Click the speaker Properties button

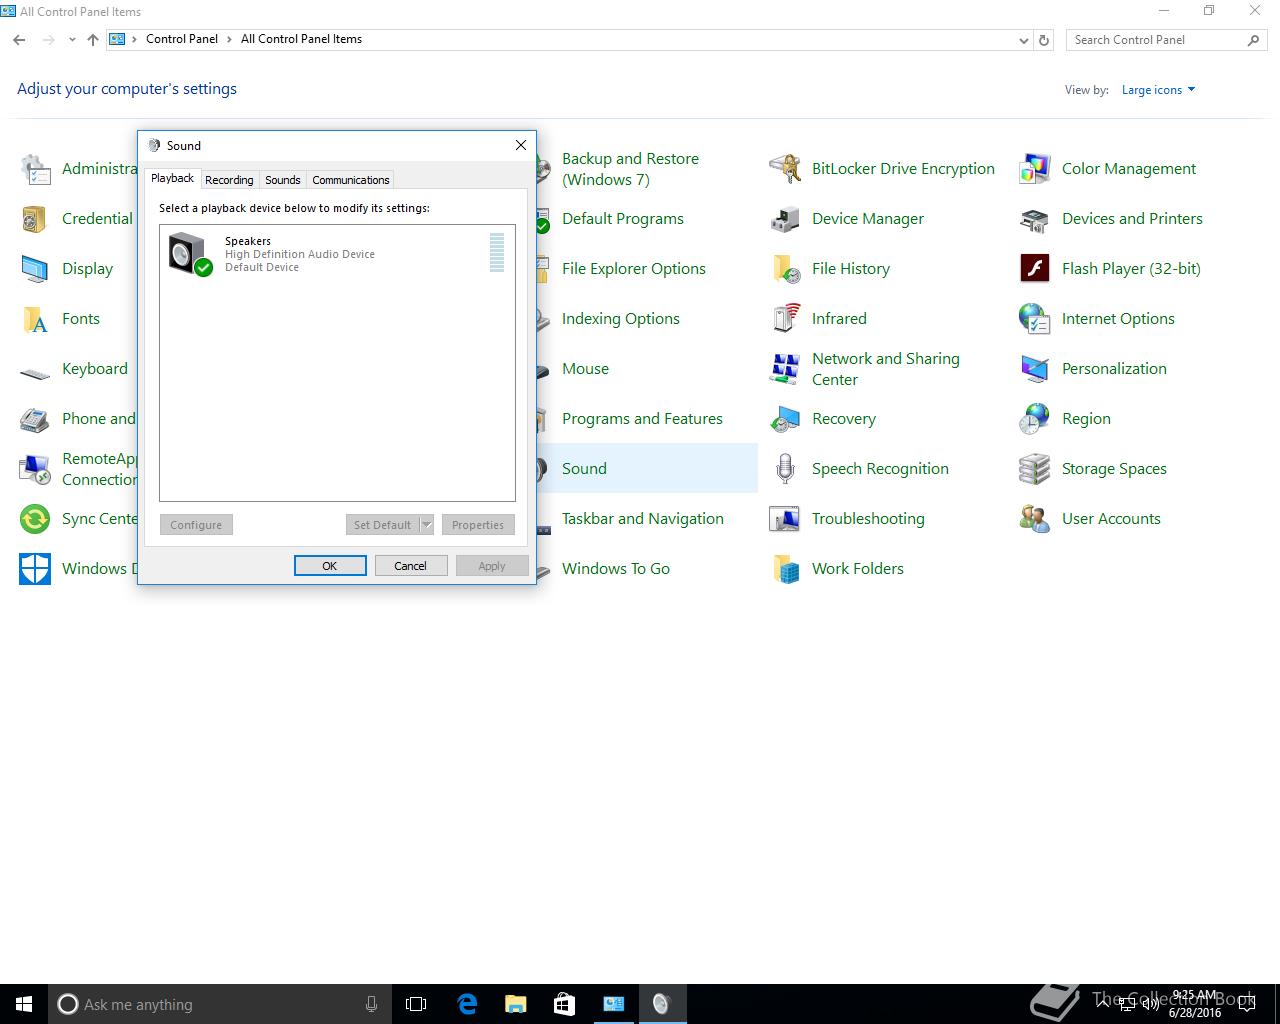point(478,525)
